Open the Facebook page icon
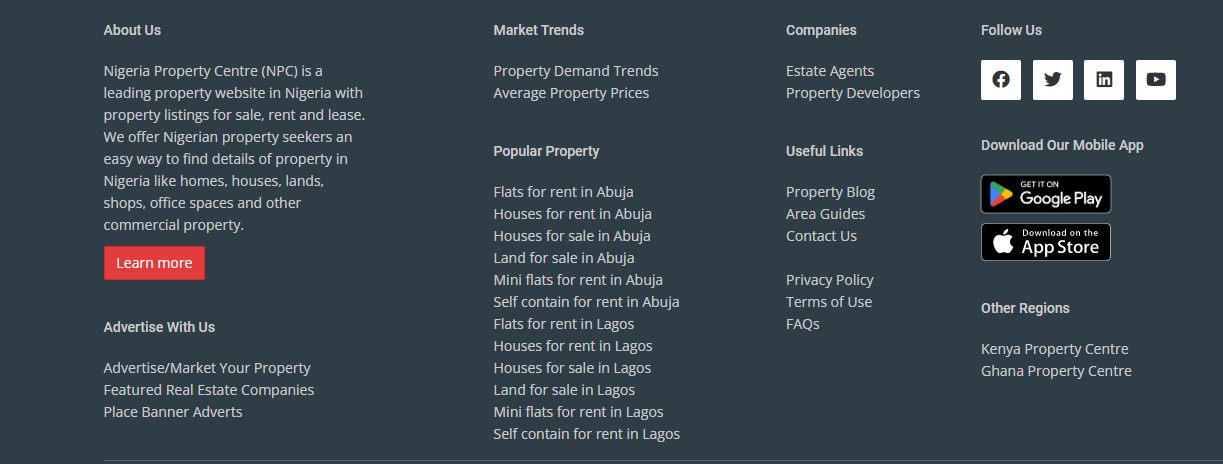The width and height of the screenshot is (1223, 464). tap(1001, 80)
